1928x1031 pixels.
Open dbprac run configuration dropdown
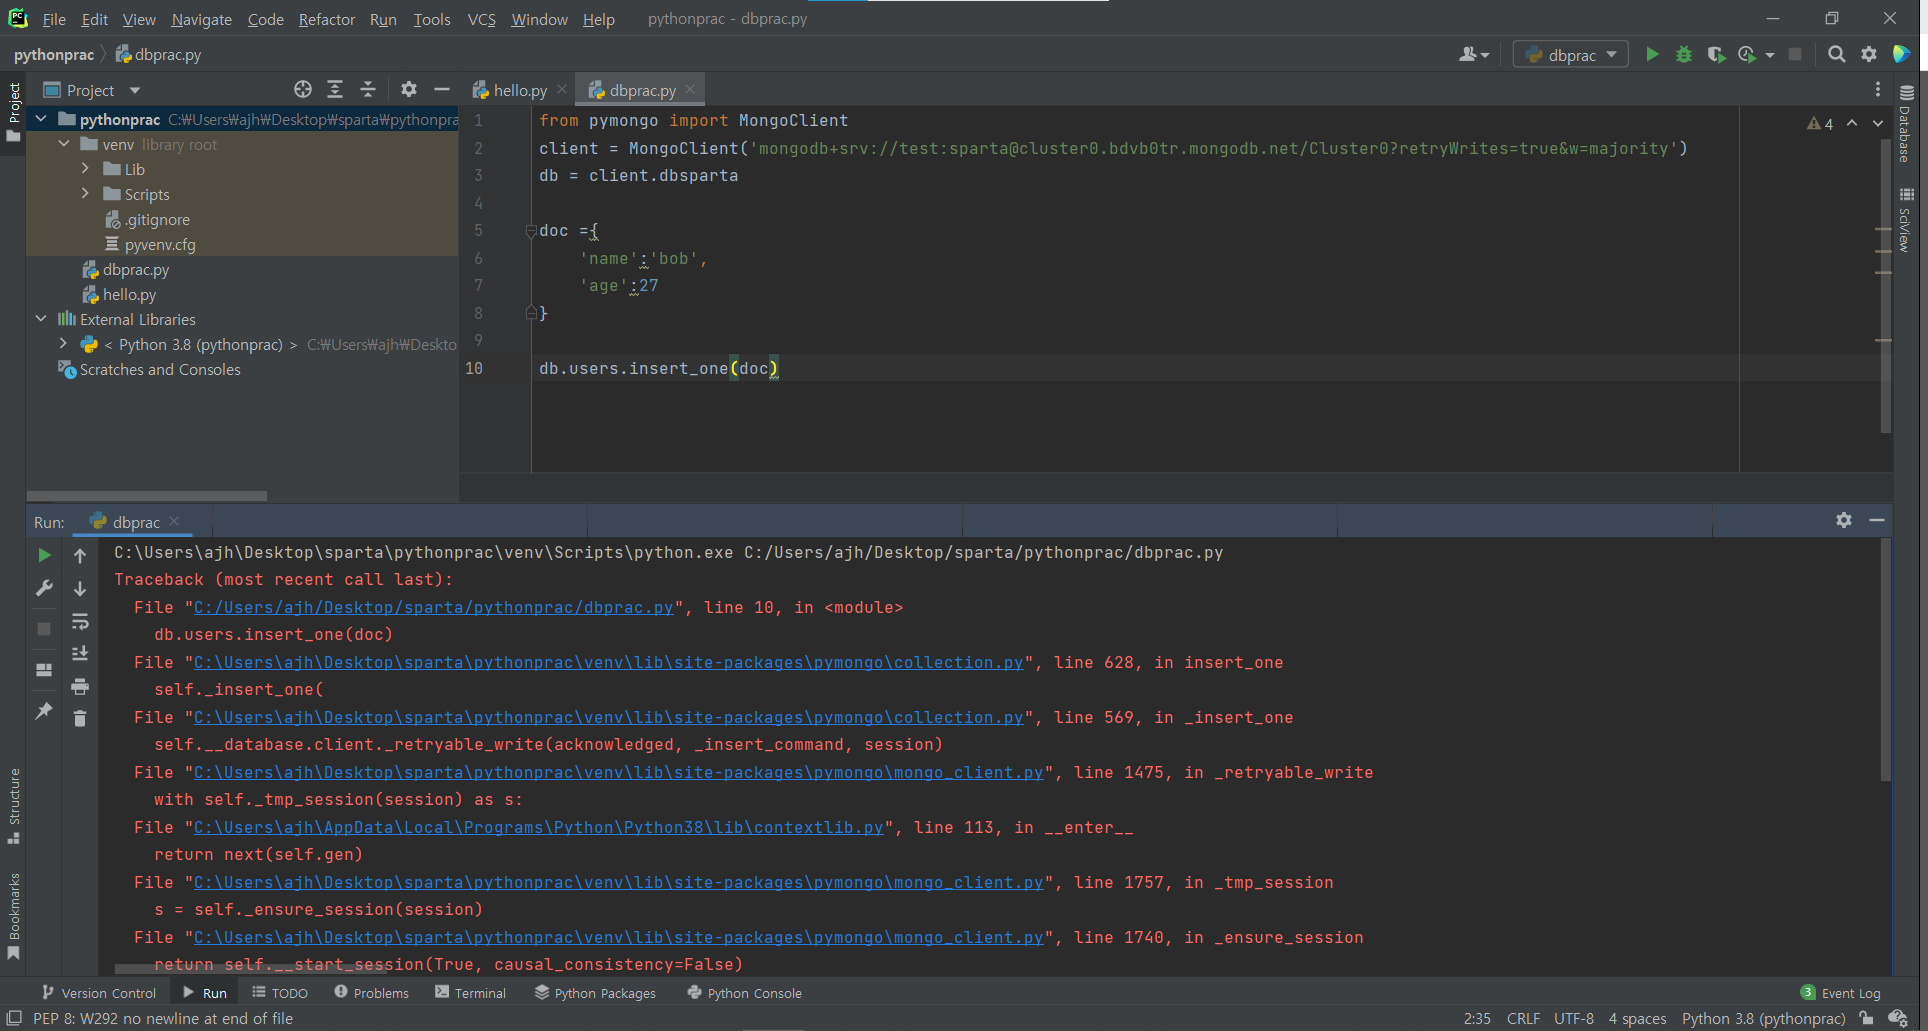pos(1571,55)
